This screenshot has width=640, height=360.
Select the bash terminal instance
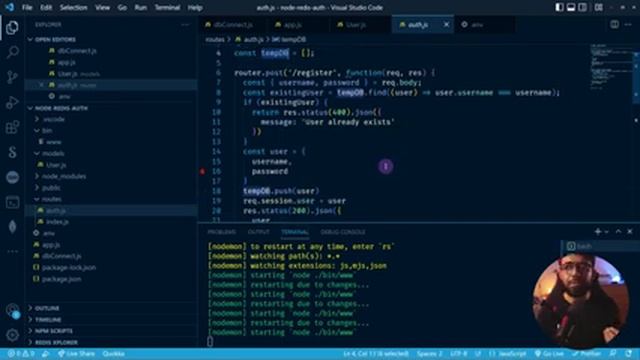(600, 246)
